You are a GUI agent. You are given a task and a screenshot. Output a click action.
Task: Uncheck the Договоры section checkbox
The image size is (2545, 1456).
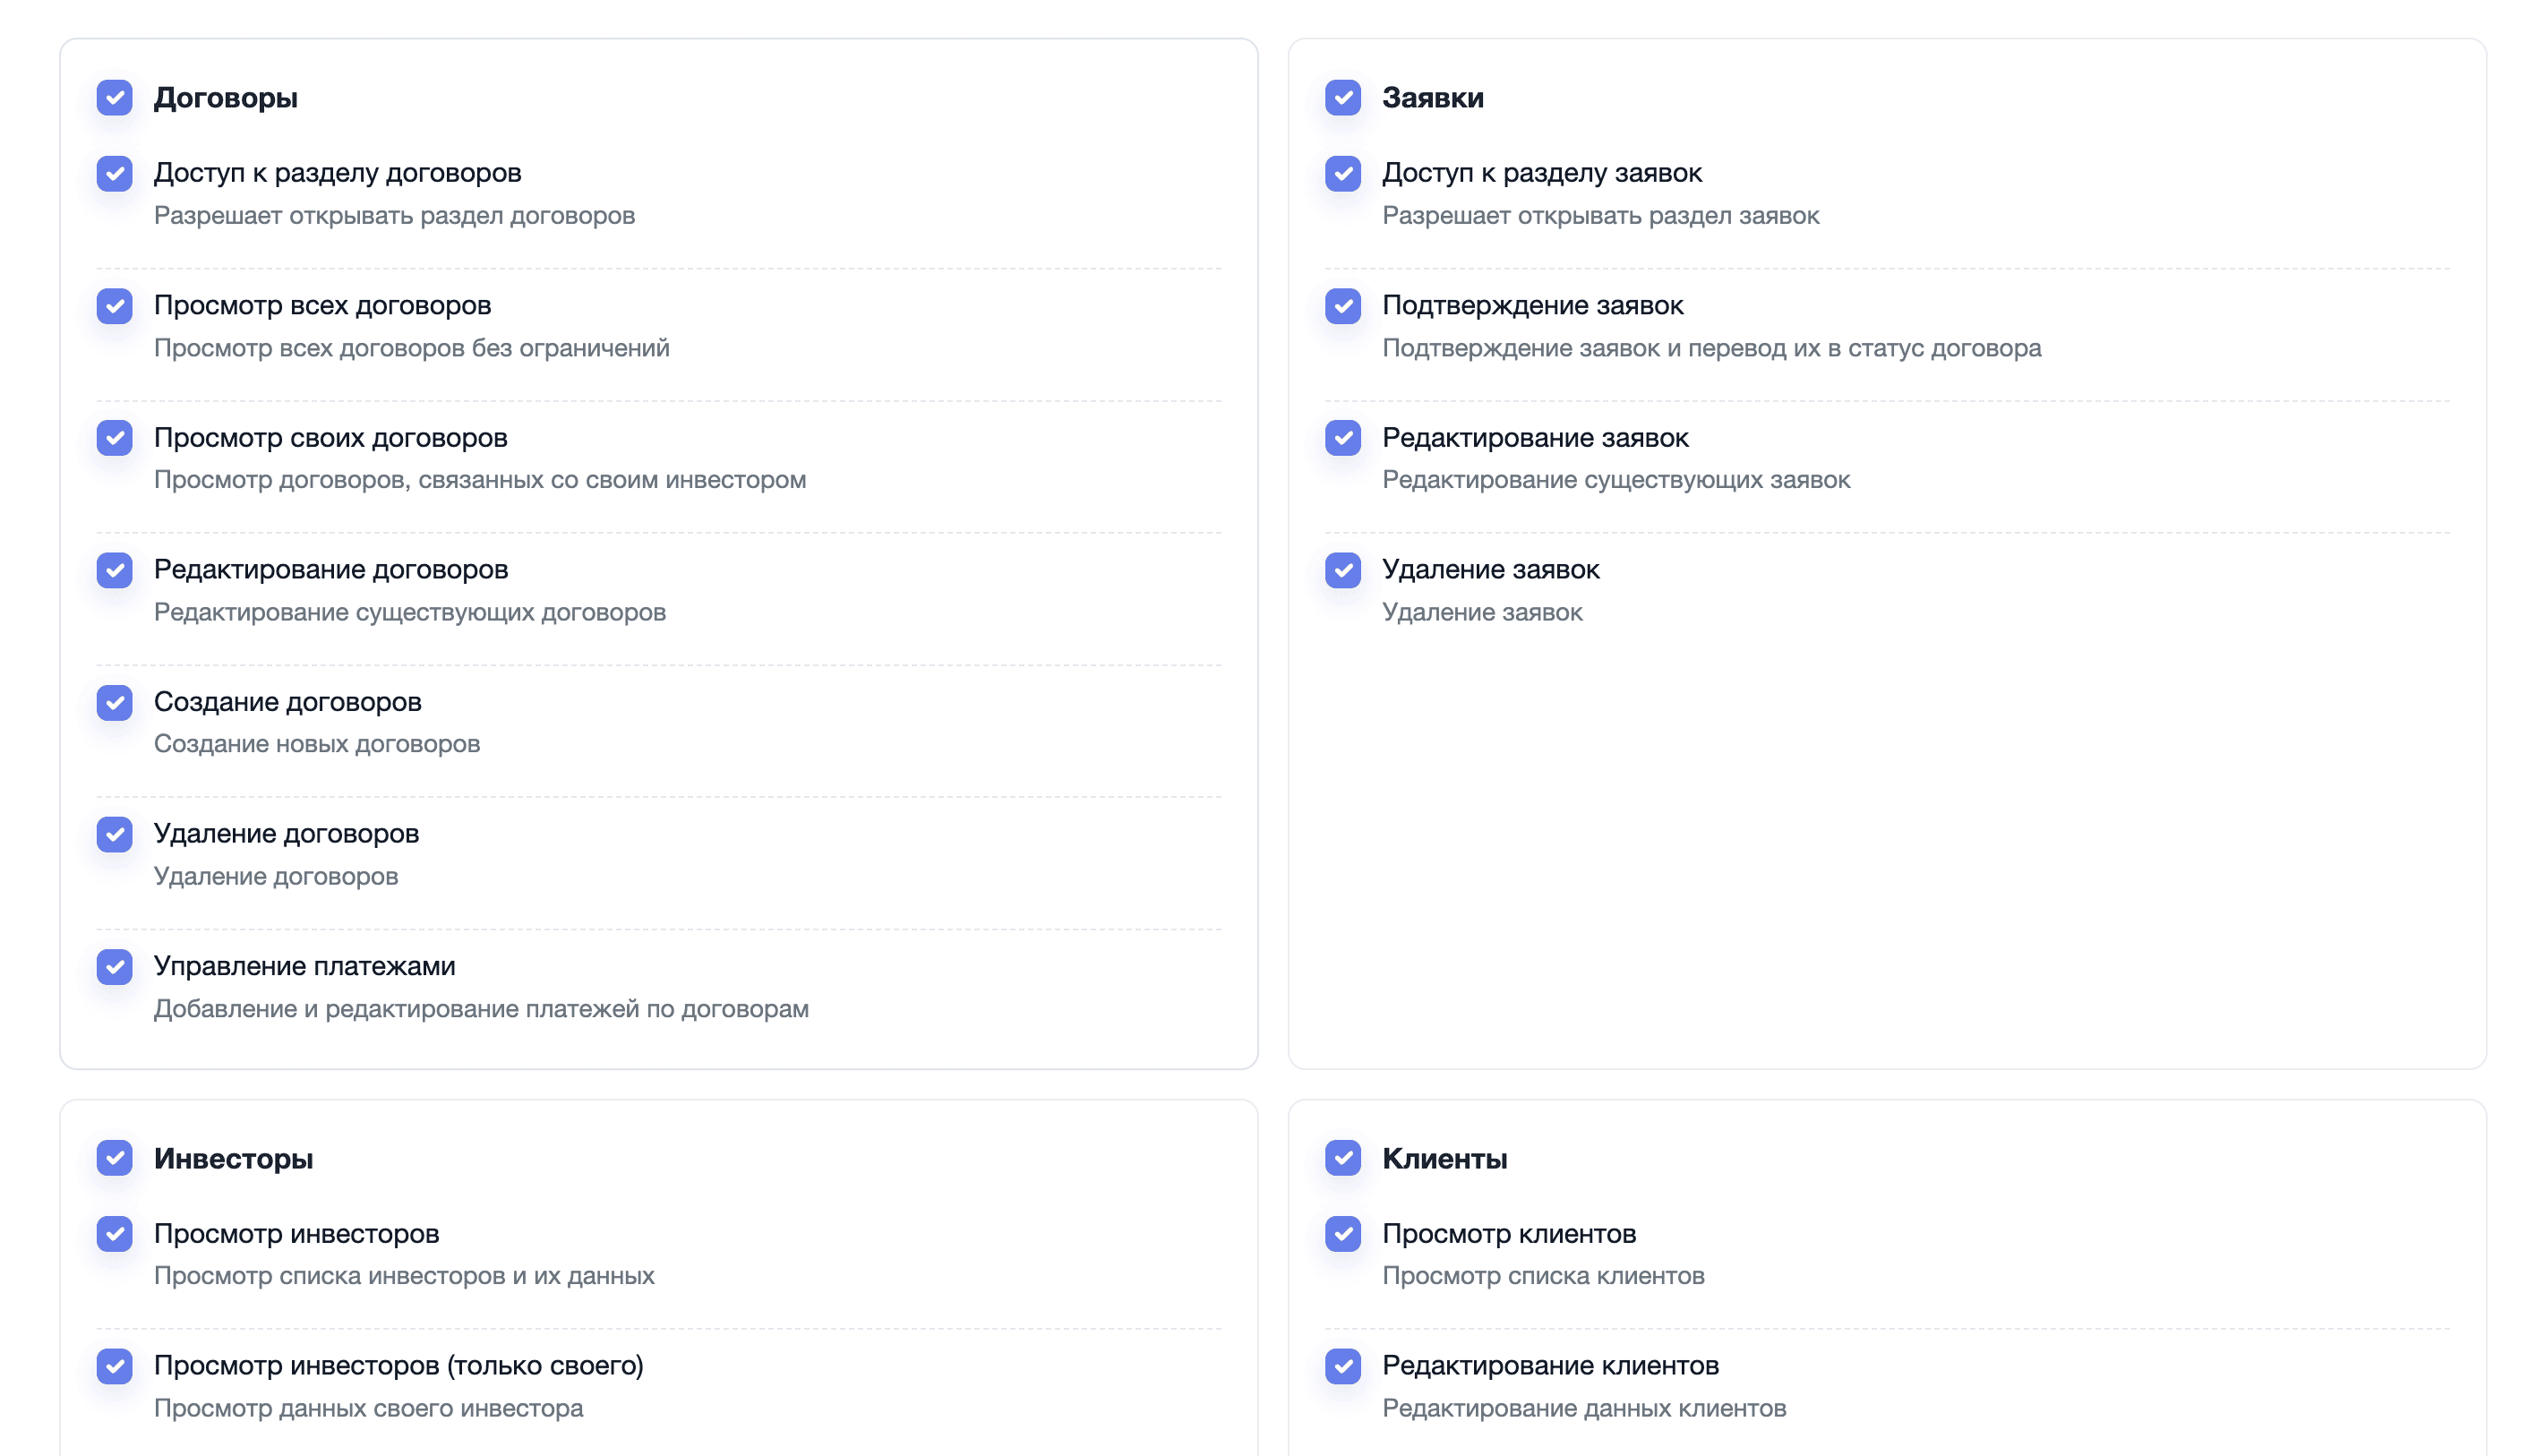pyautogui.click(x=114, y=98)
